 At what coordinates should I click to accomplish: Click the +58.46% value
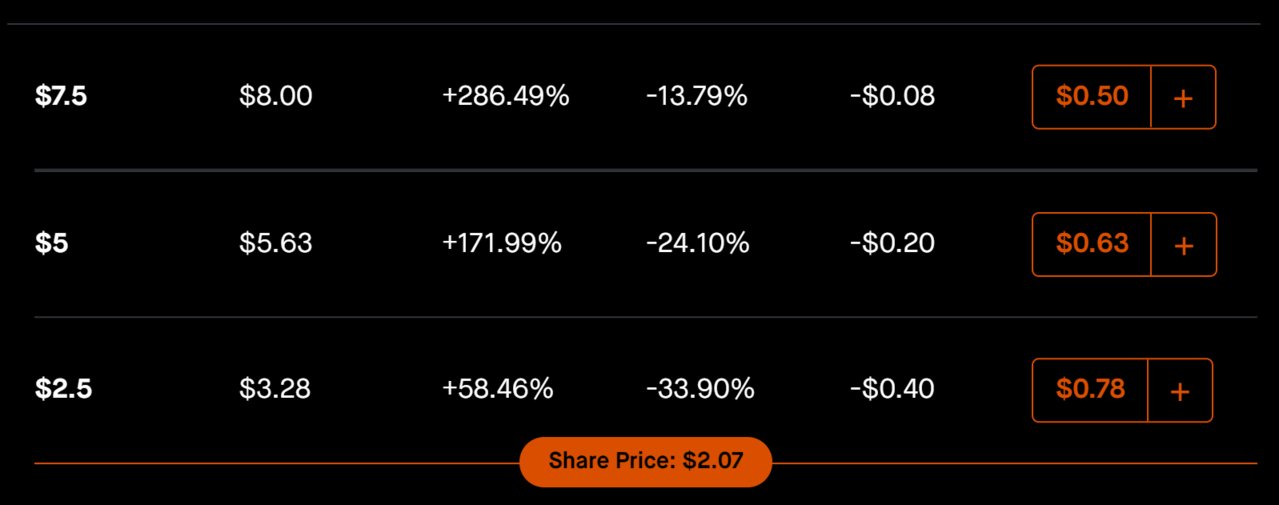point(498,390)
